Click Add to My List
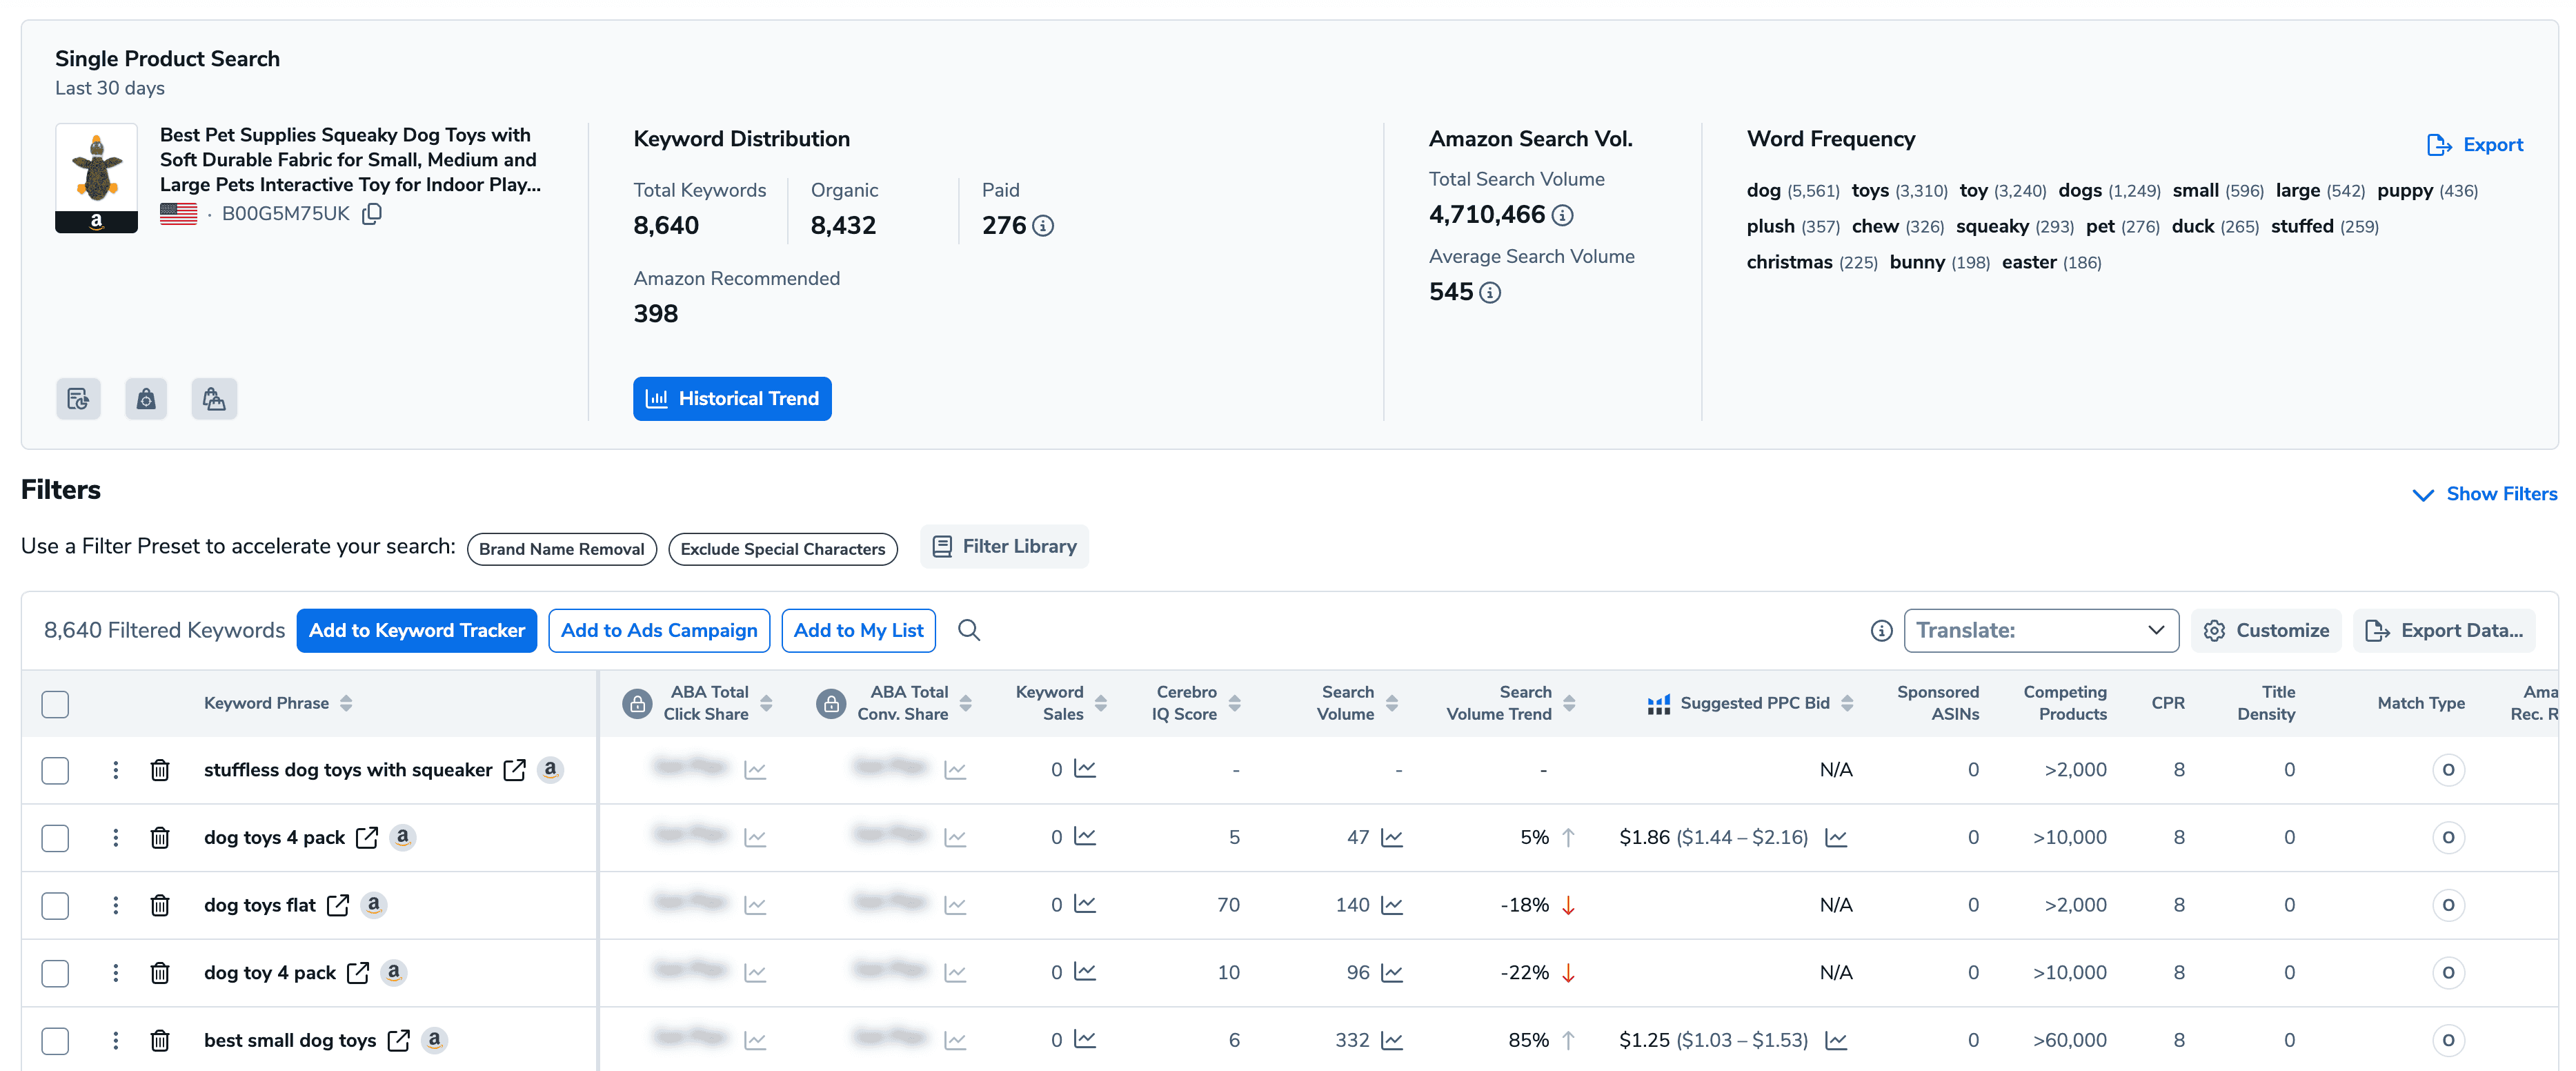Image resolution: width=2576 pixels, height=1071 pixels. click(x=858, y=630)
